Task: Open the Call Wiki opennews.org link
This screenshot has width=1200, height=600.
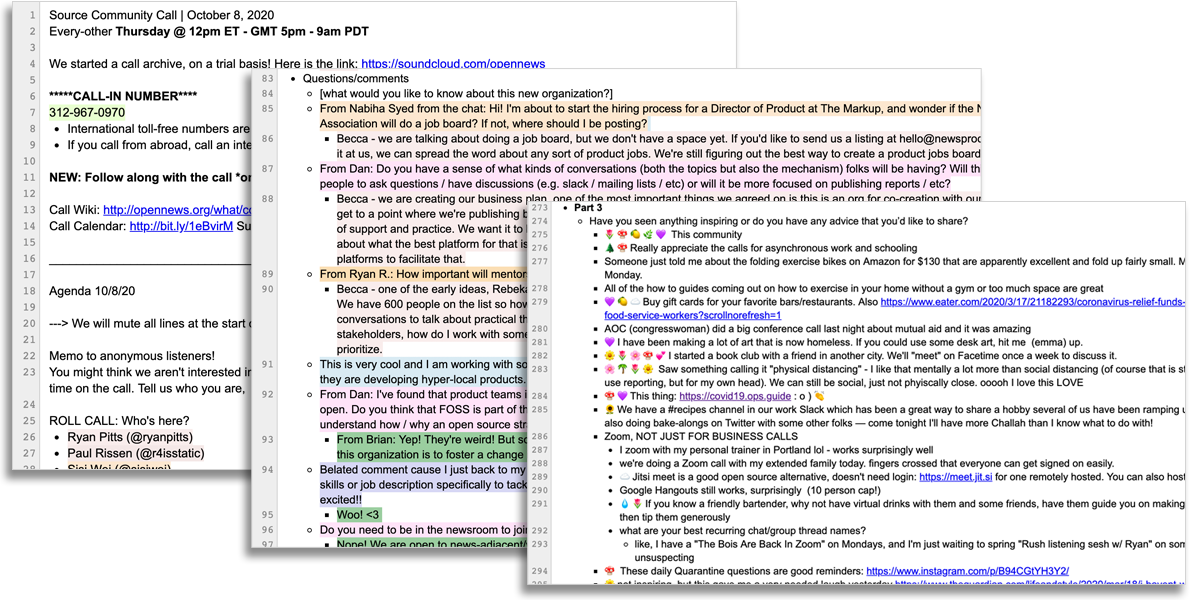Action: 175,210
